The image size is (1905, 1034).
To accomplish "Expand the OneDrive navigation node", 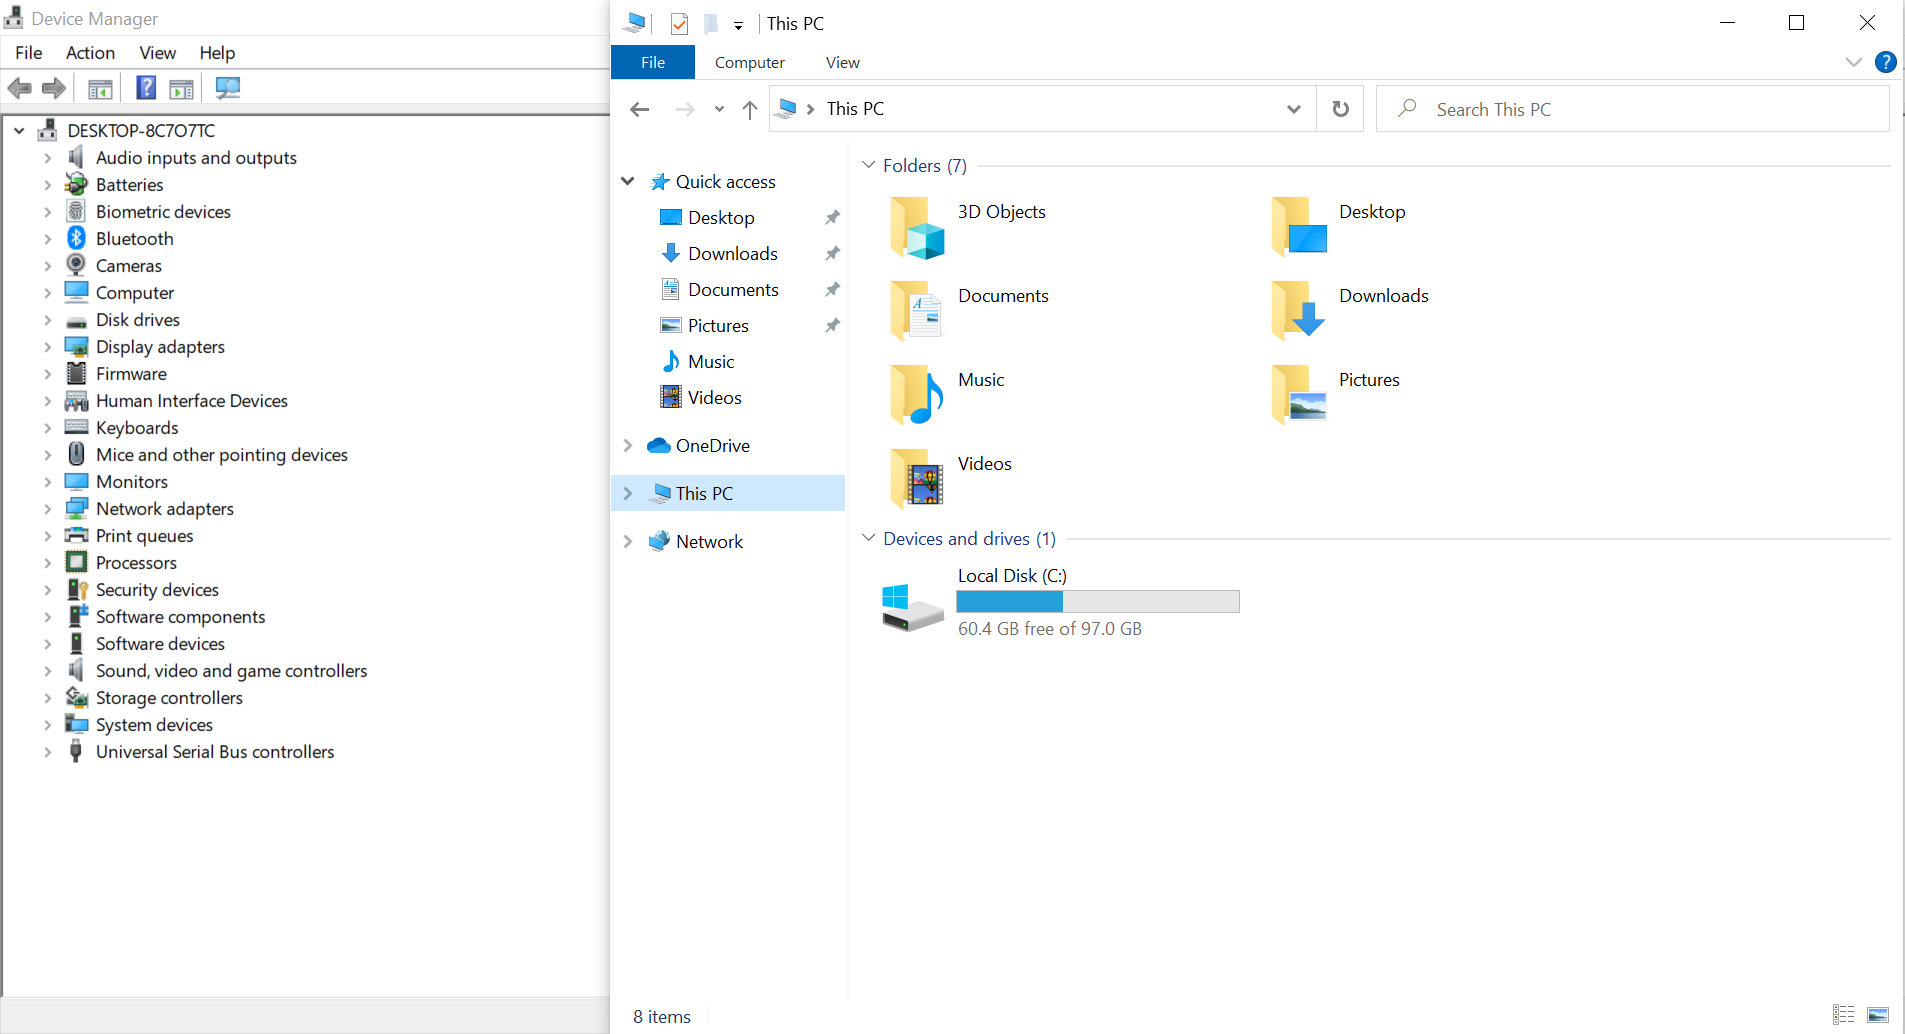I will [x=628, y=446].
